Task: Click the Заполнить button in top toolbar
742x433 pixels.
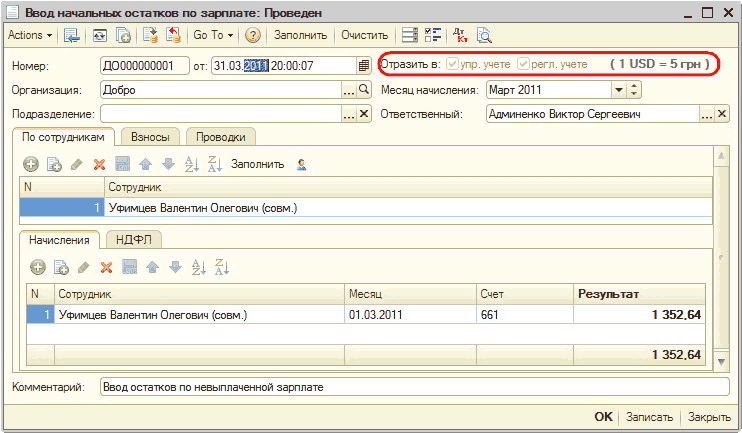Action: pyautogui.click(x=300, y=35)
